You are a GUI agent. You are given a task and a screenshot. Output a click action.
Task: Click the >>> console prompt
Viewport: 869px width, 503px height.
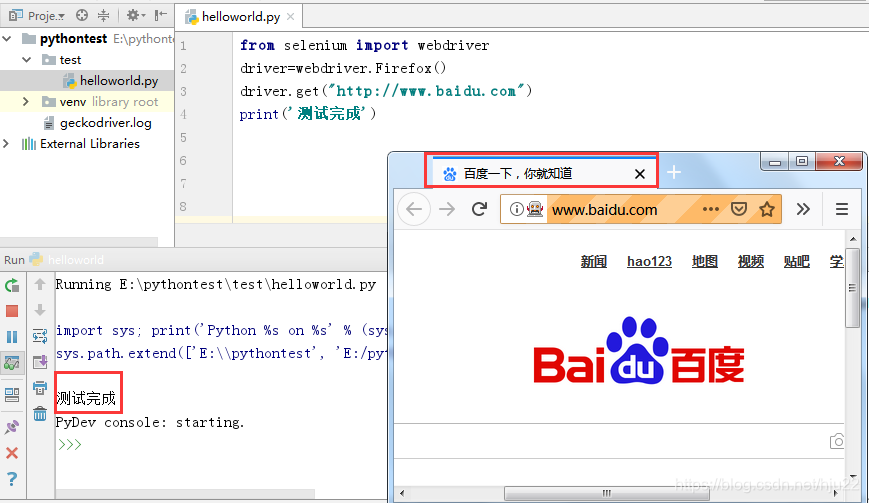click(69, 445)
